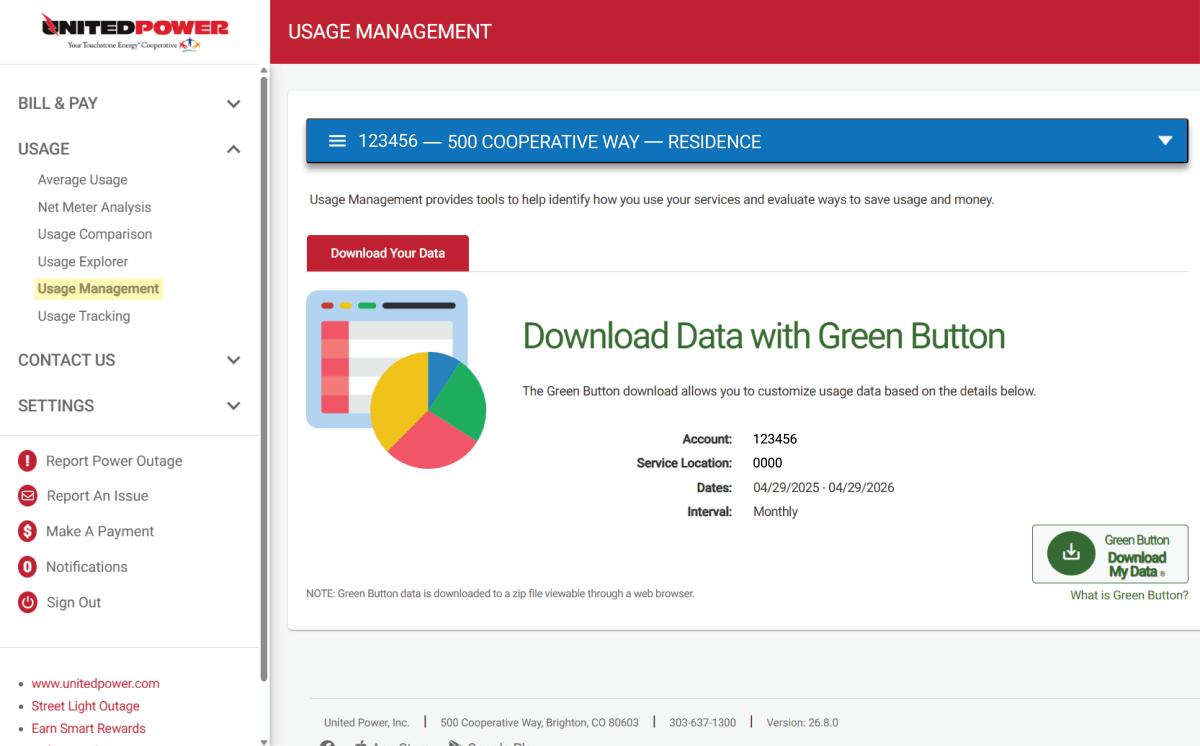Viewport: 1200px width, 746px height.
Task: Click Report An Issue link
Action: 97,496
